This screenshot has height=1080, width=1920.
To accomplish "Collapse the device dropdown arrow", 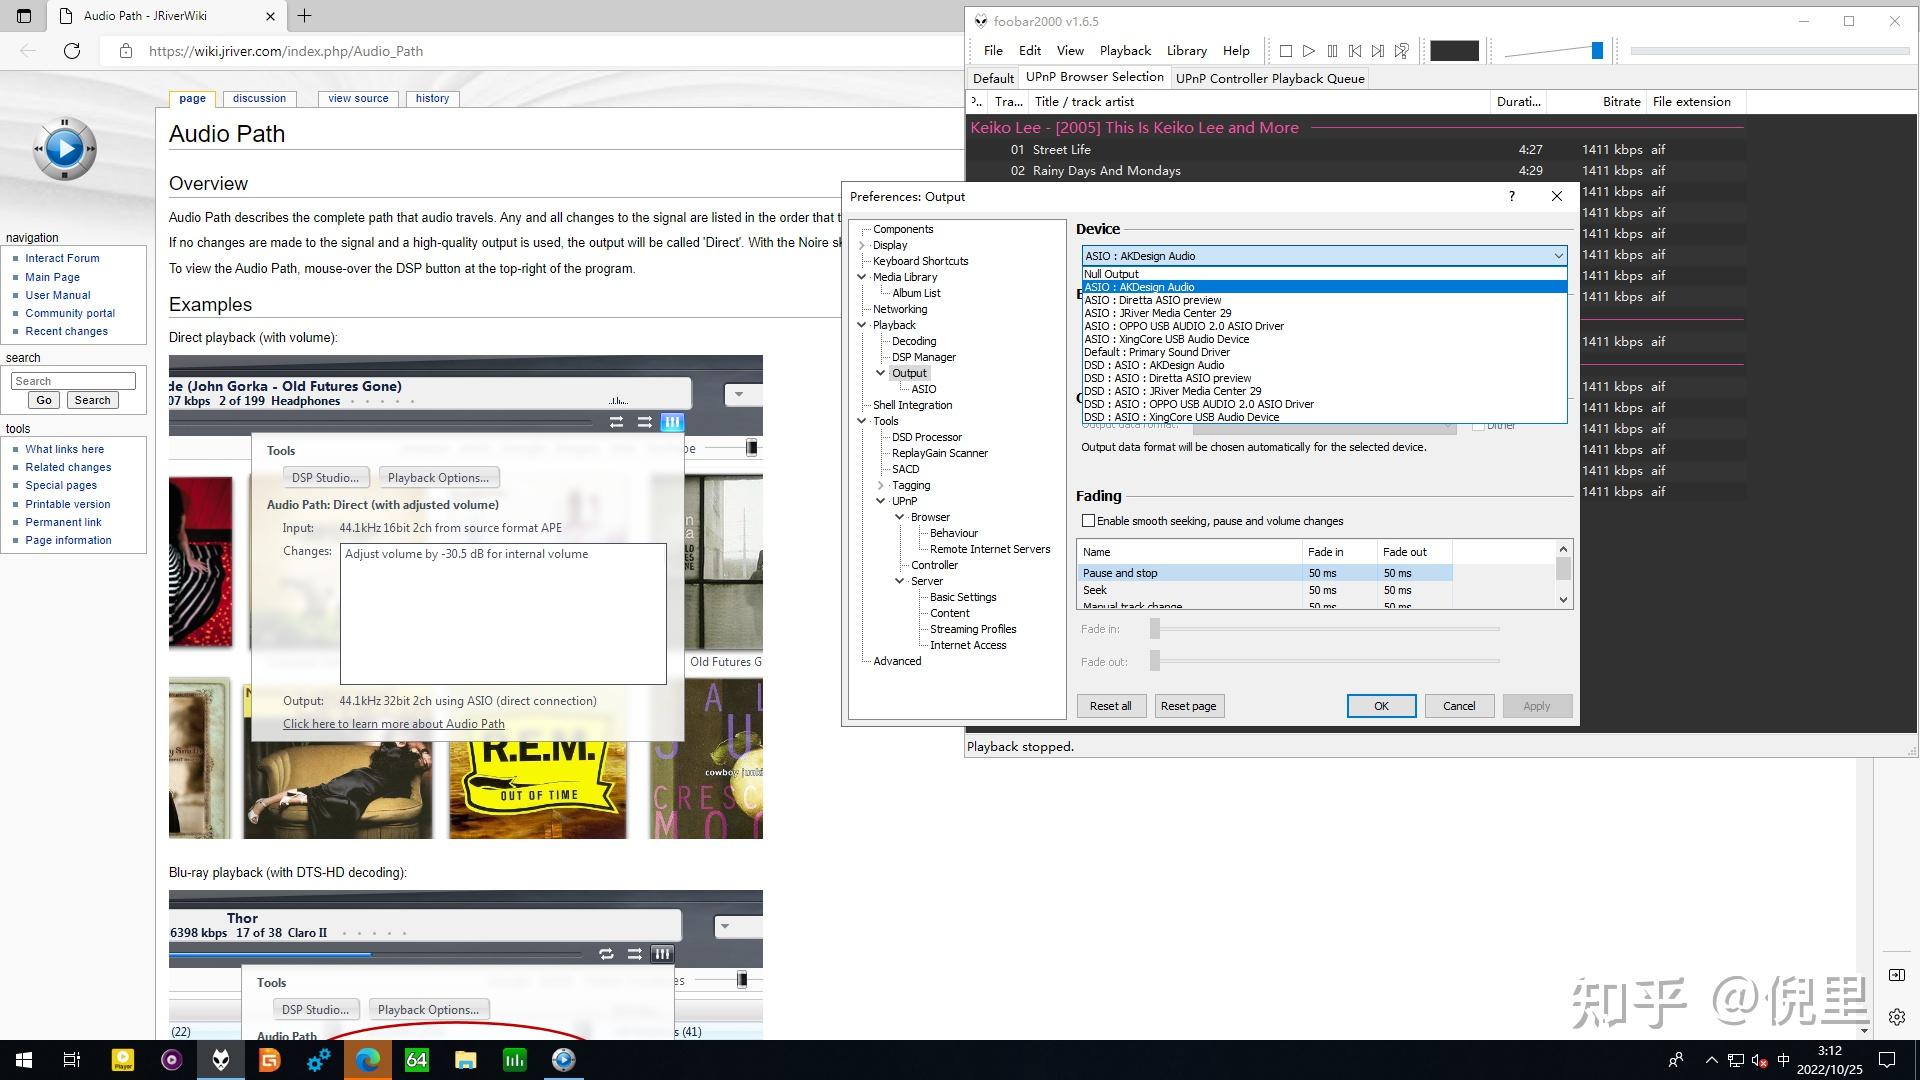I will click(x=1557, y=256).
